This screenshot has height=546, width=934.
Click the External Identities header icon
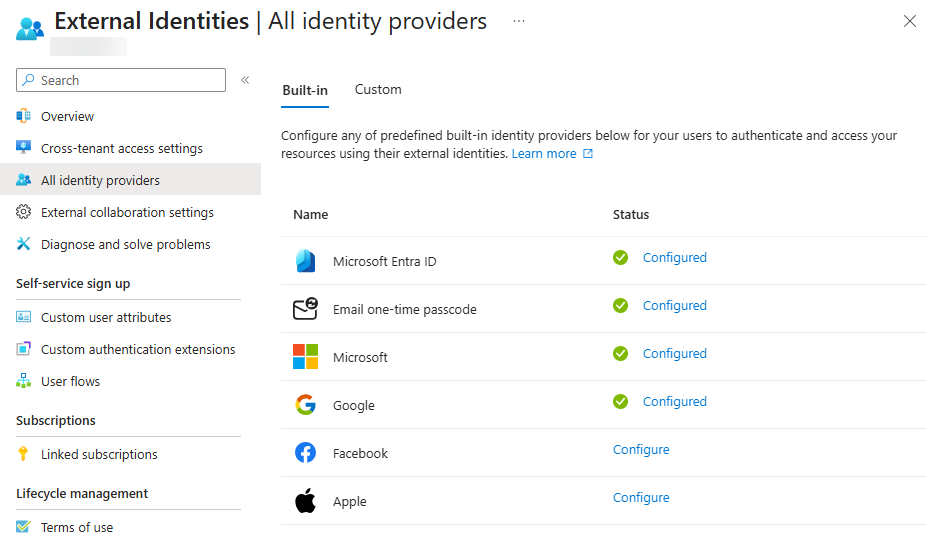point(30,27)
